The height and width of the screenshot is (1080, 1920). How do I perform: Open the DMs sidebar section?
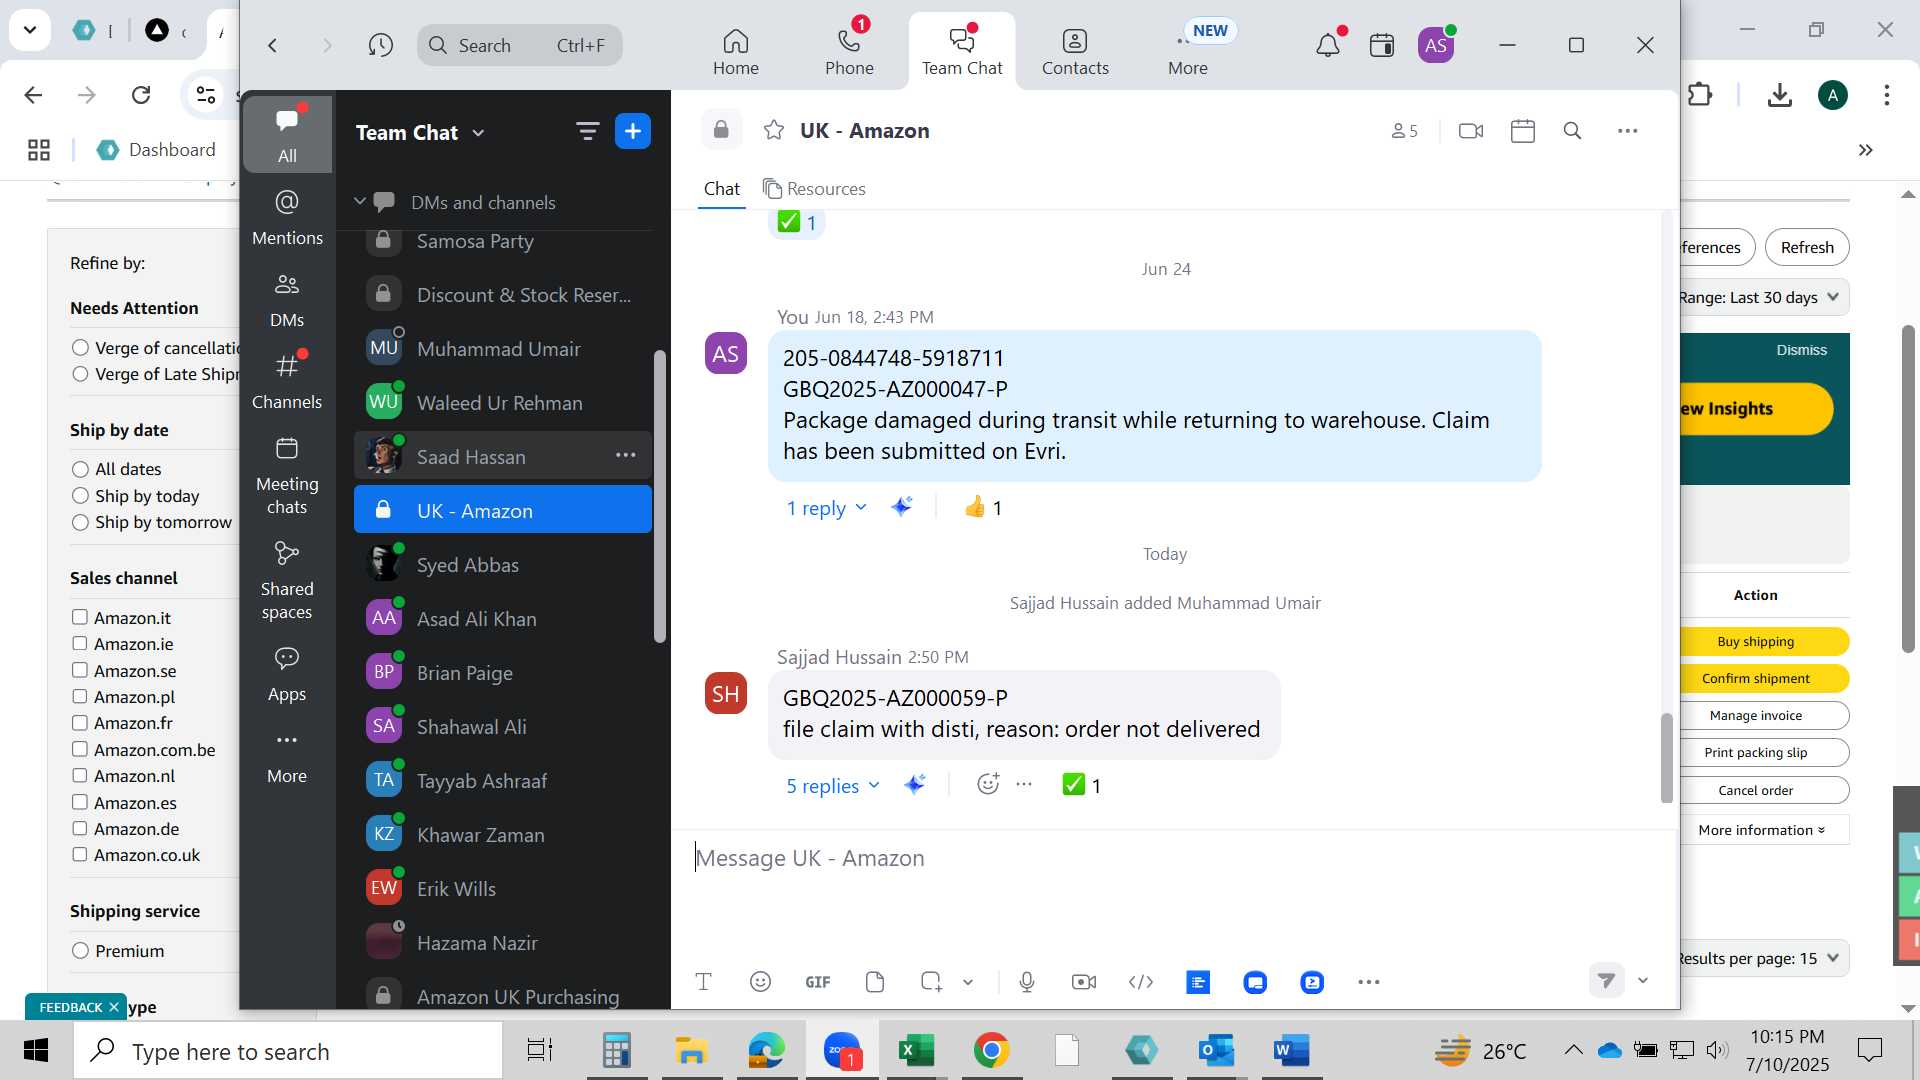(287, 300)
